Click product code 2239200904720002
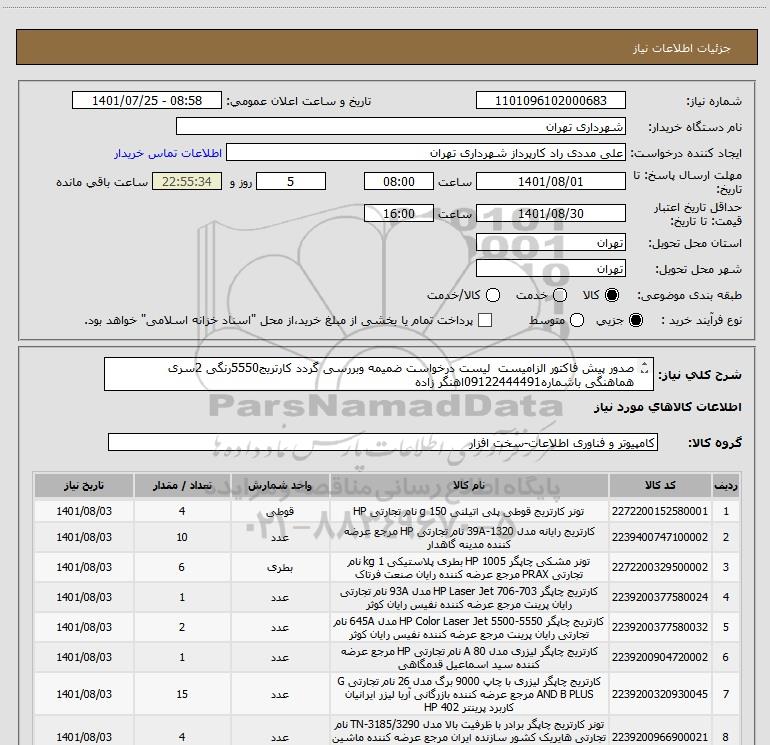The image size is (770, 745). click(x=660, y=657)
